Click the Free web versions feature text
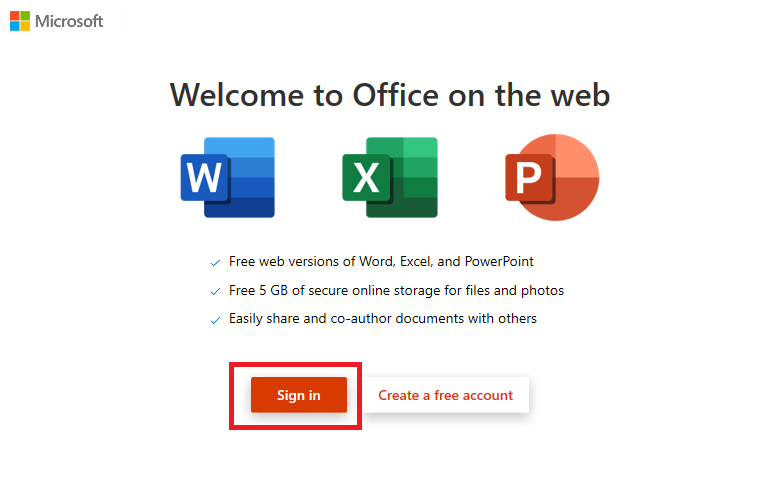Viewport: 782px width, 484px height. (x=381, y=261)
